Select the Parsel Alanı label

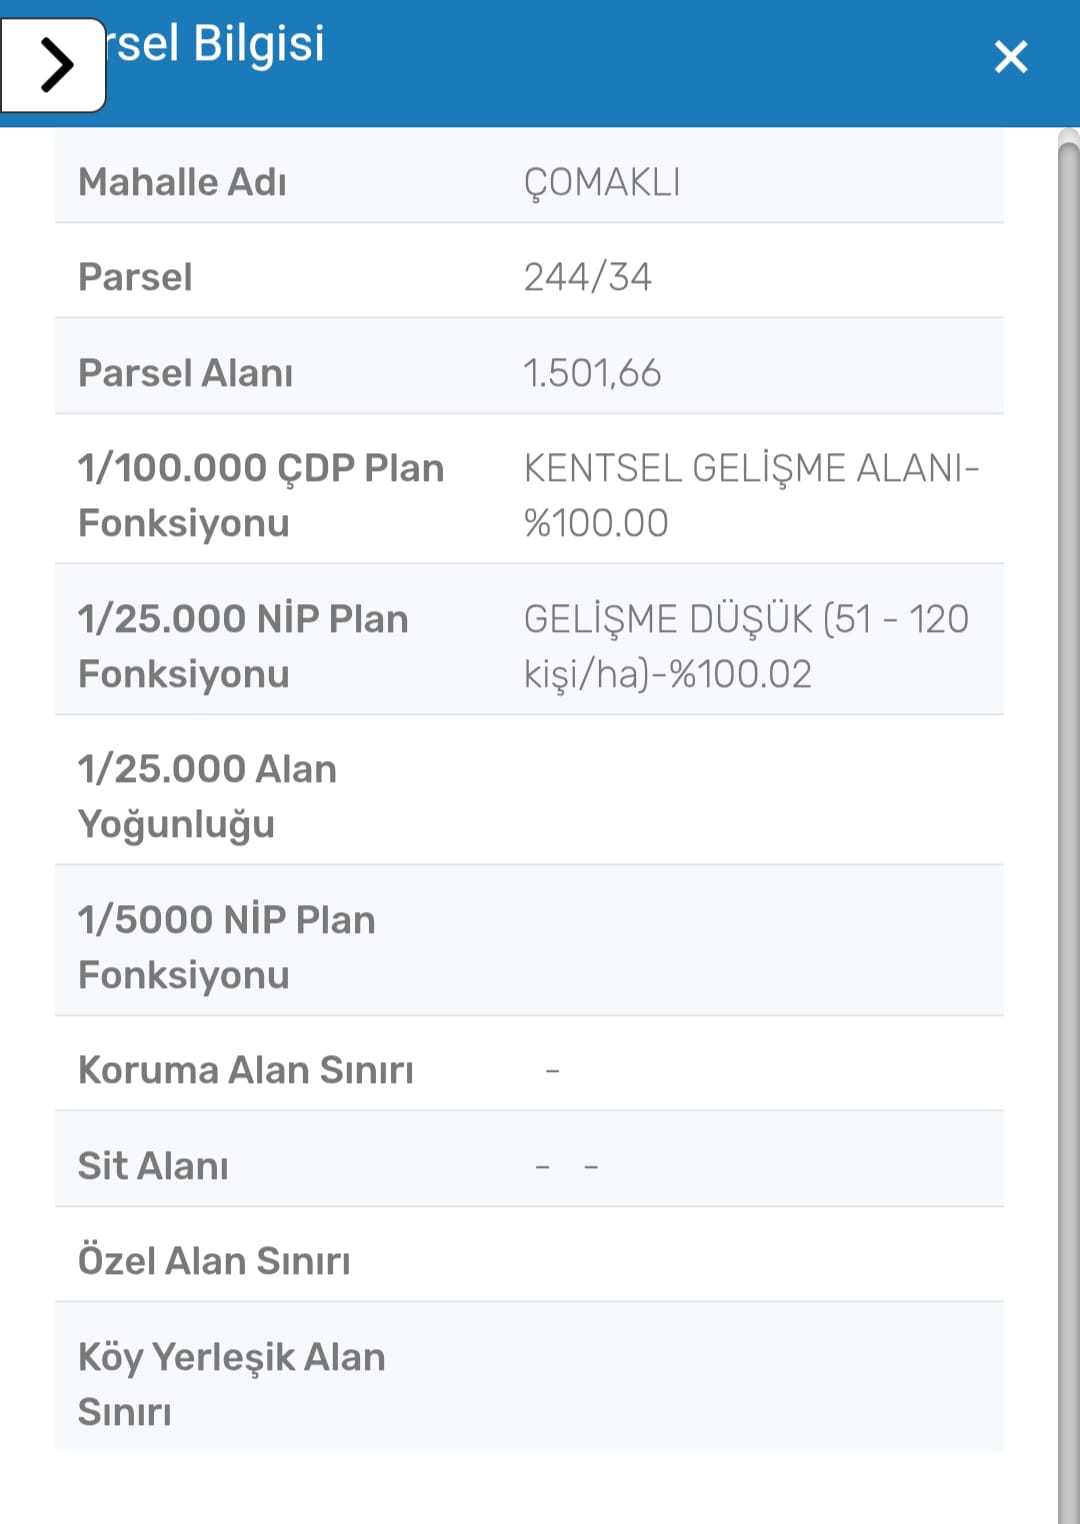[x=186, y=373]
